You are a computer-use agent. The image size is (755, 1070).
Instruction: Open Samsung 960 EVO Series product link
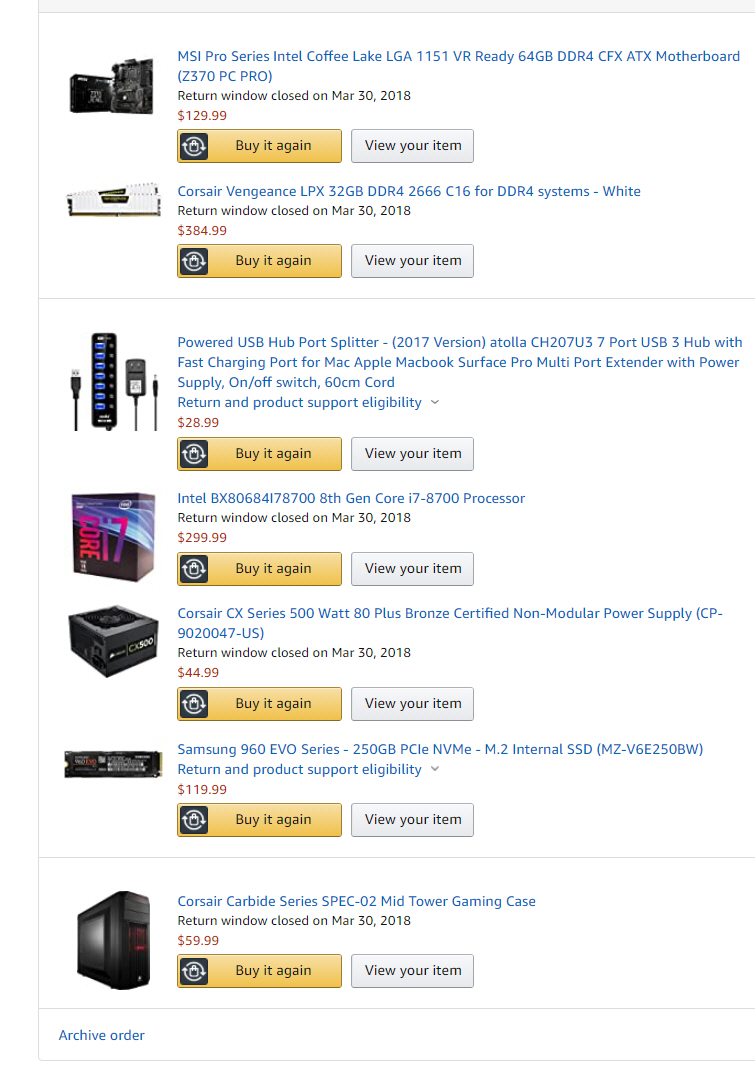[x=440, y=749]
